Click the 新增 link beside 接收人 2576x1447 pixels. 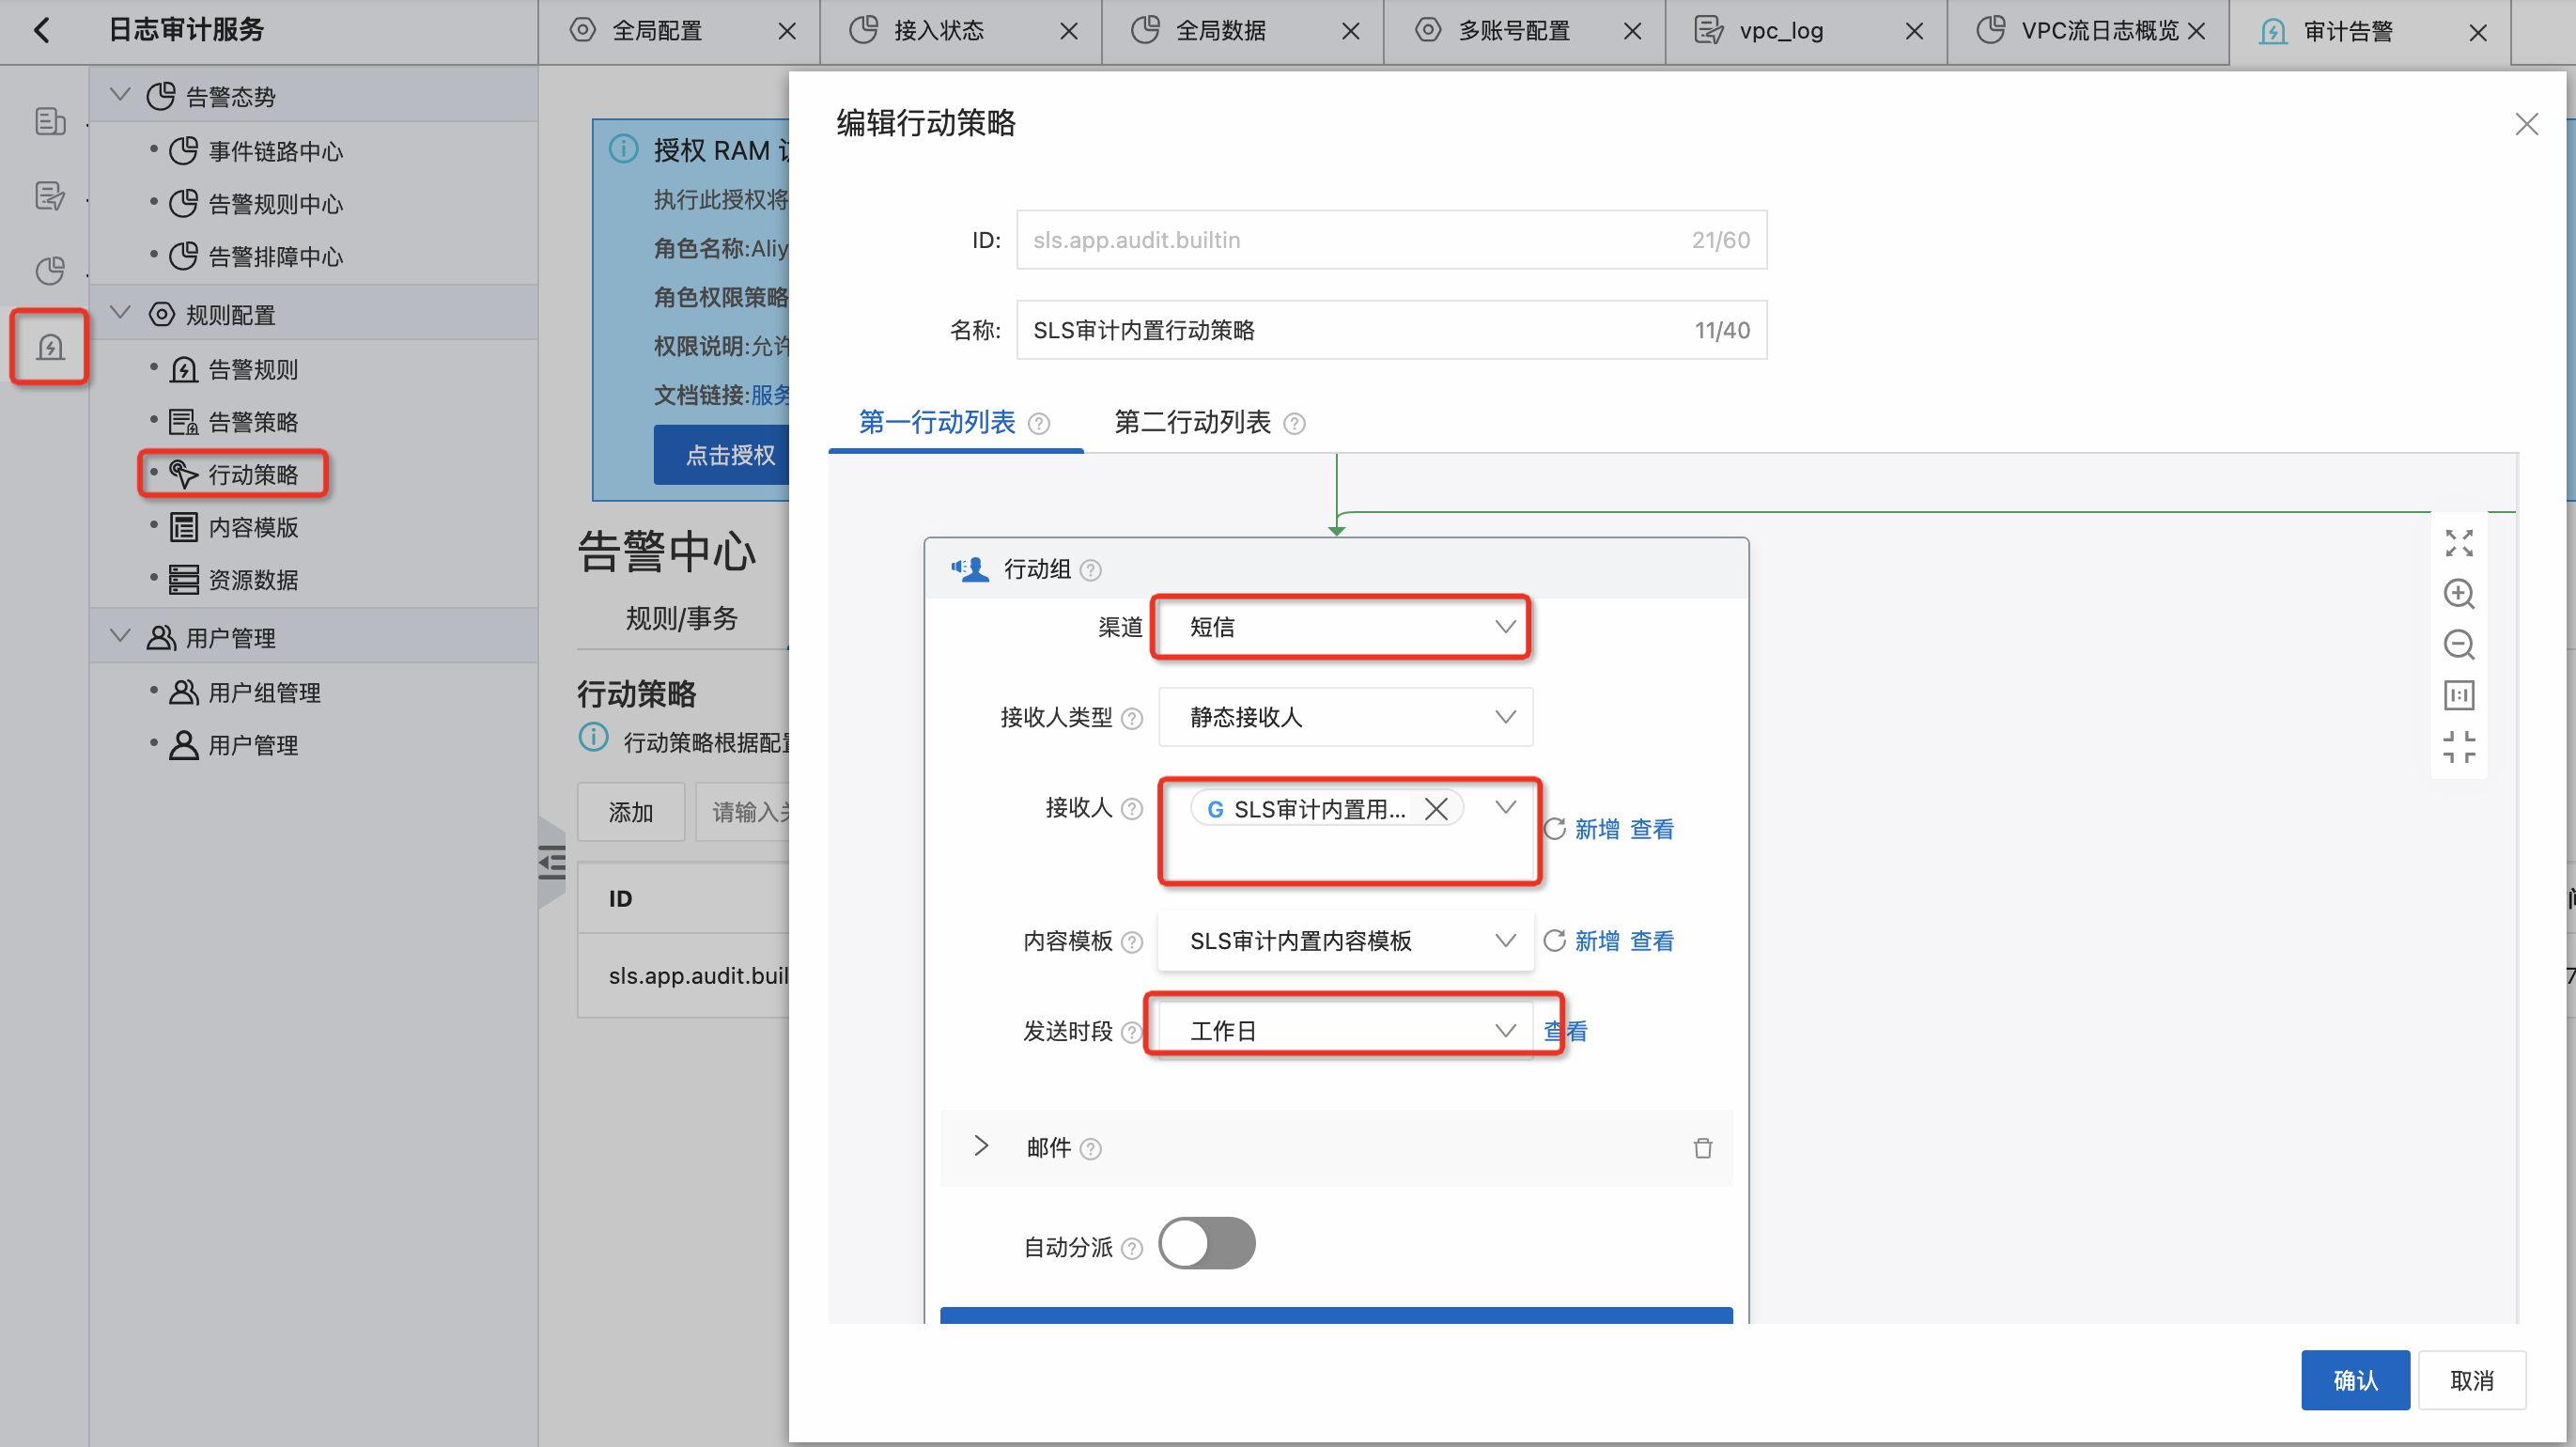click(1596, 829)
